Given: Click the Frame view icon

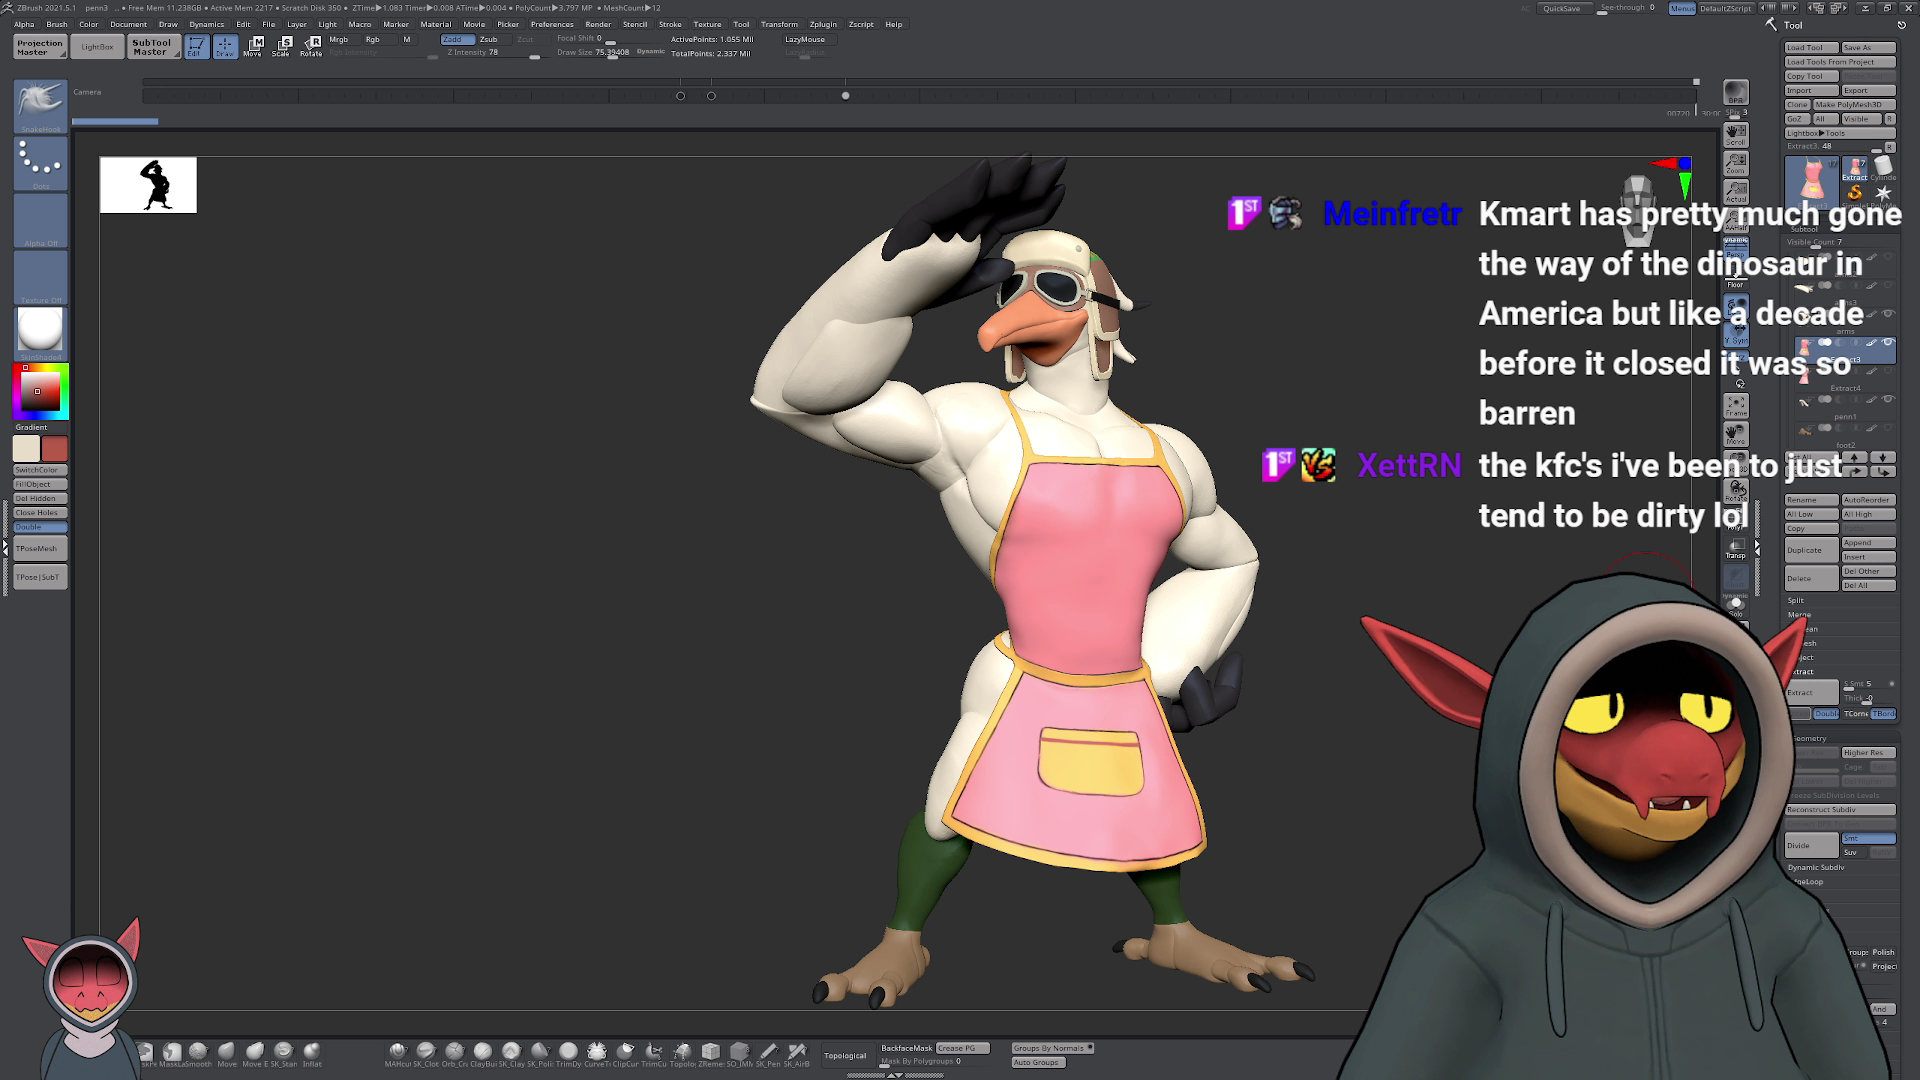Looking at the screenshot, I should 1735,405.
